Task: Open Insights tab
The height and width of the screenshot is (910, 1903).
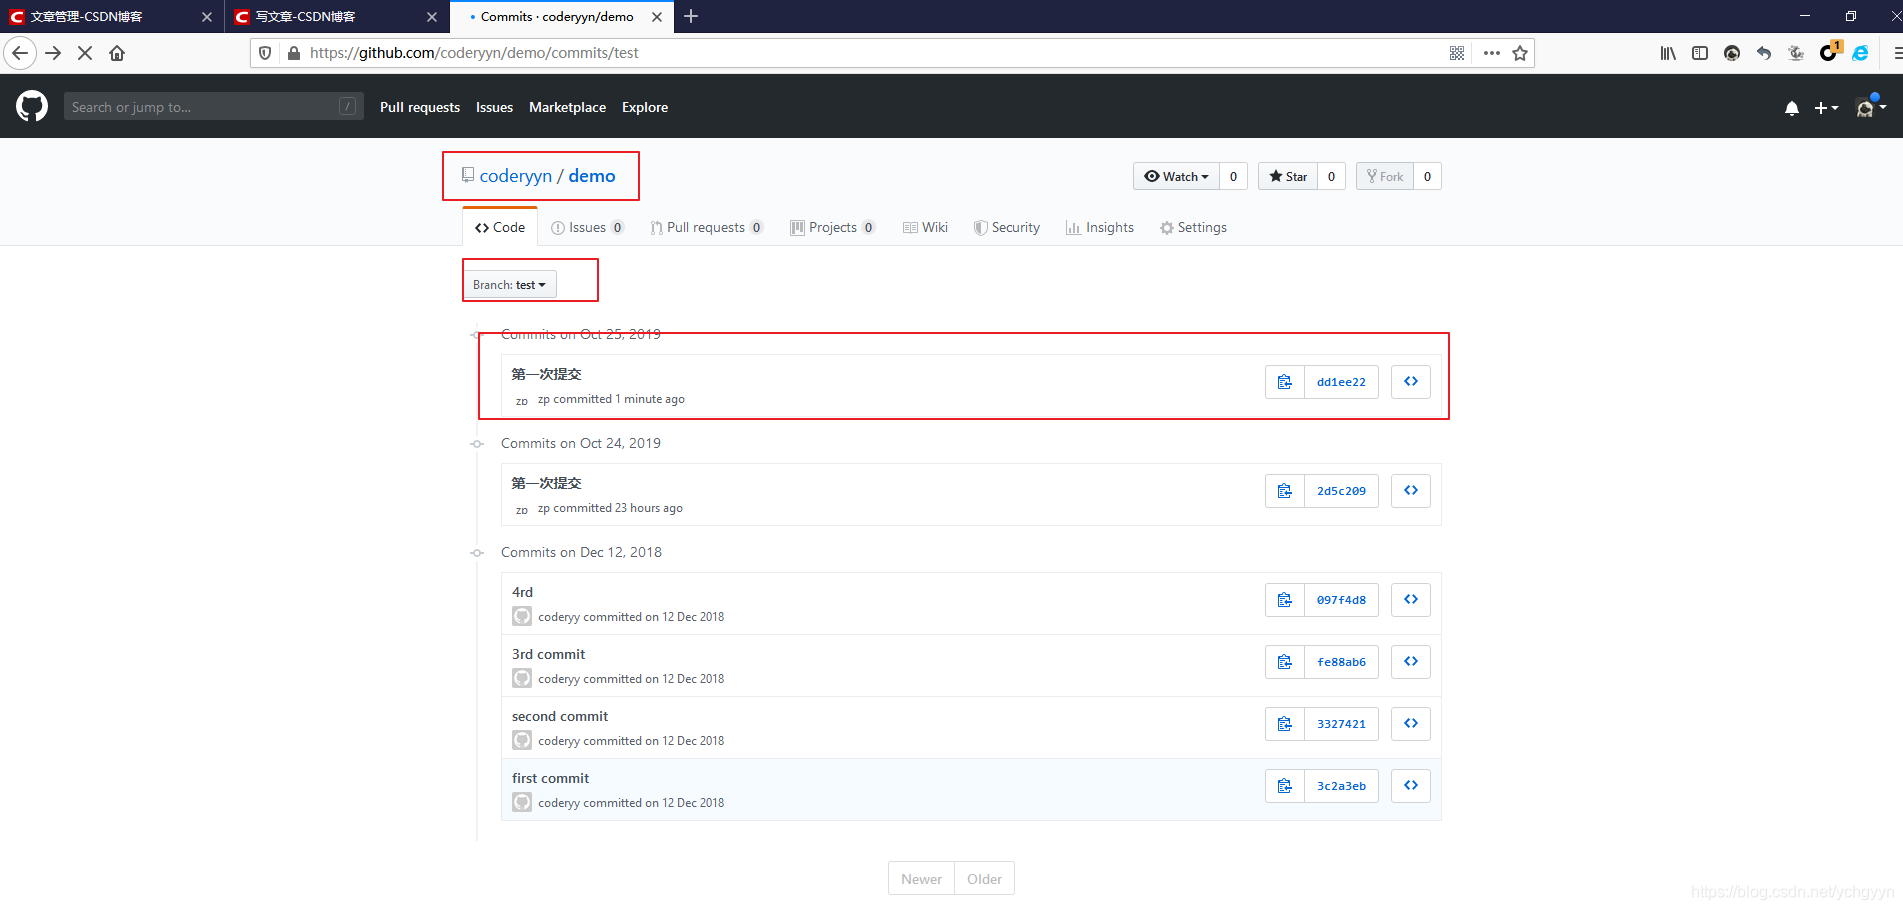Action: click(1100, 227)
